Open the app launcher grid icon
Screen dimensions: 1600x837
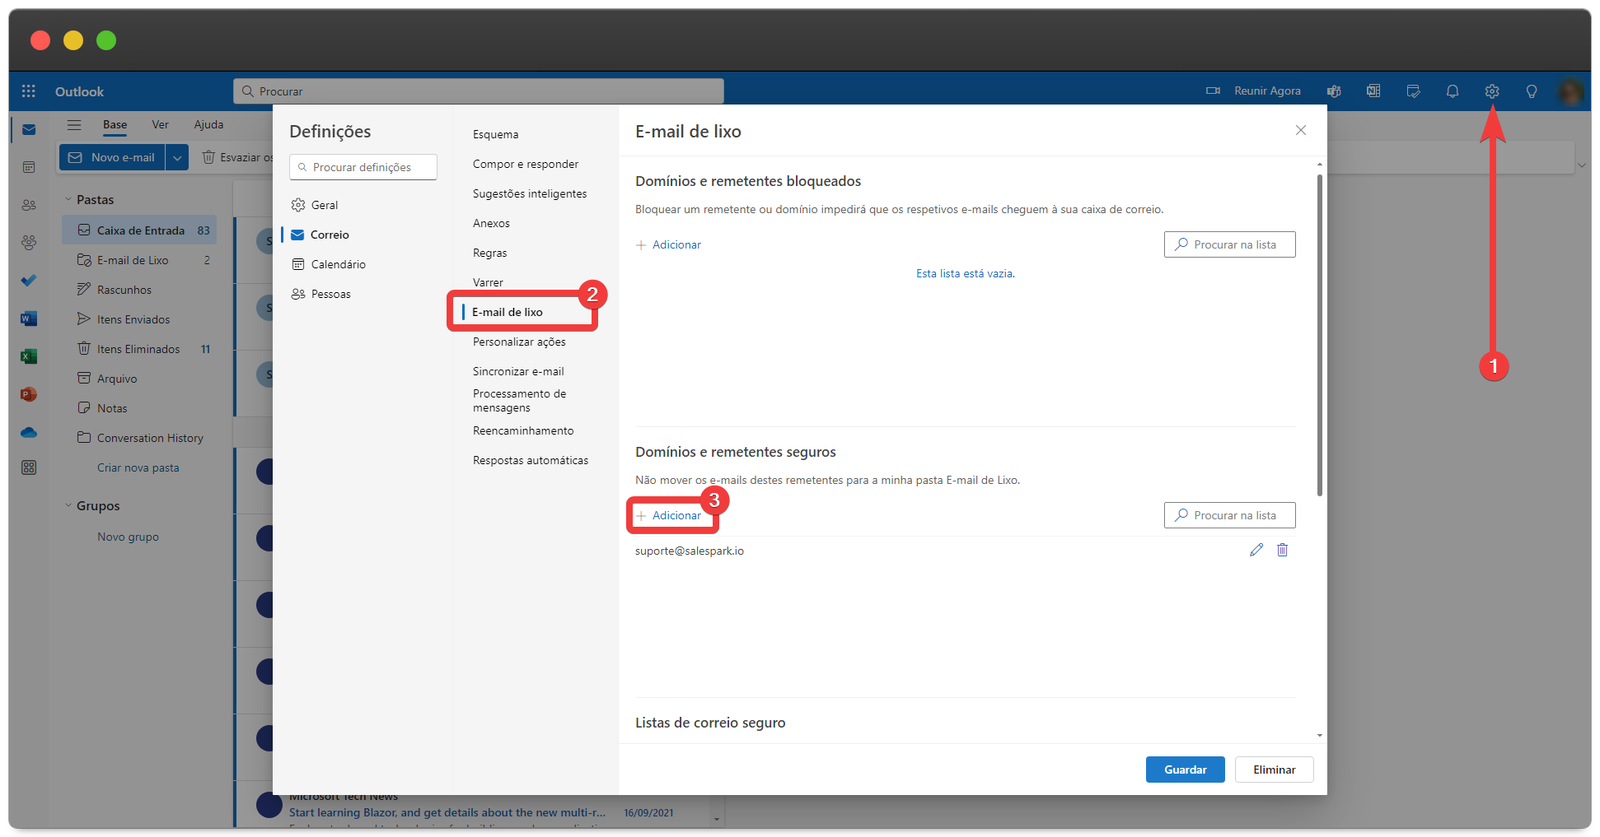(x=29, y=91)
